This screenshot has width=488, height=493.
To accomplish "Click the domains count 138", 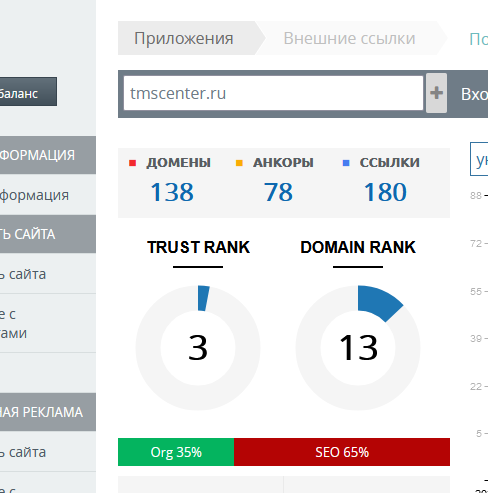I will (172, 192).
